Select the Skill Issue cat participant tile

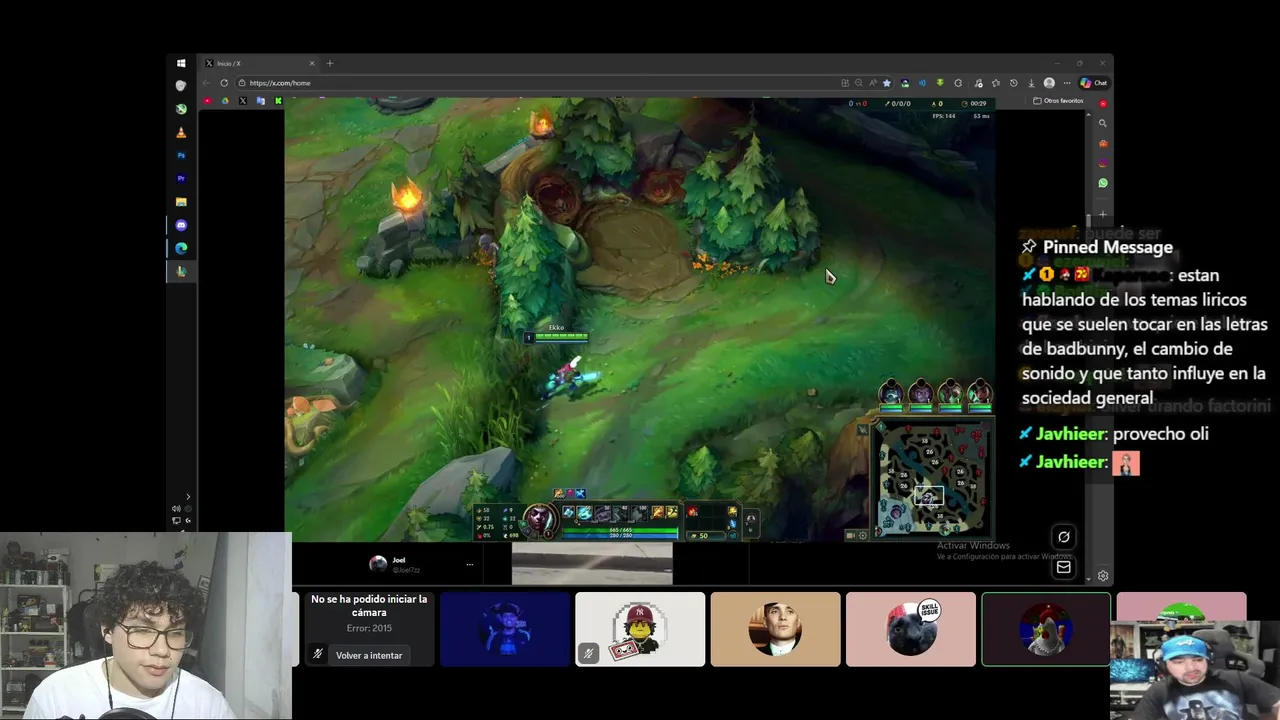(911, 629)
